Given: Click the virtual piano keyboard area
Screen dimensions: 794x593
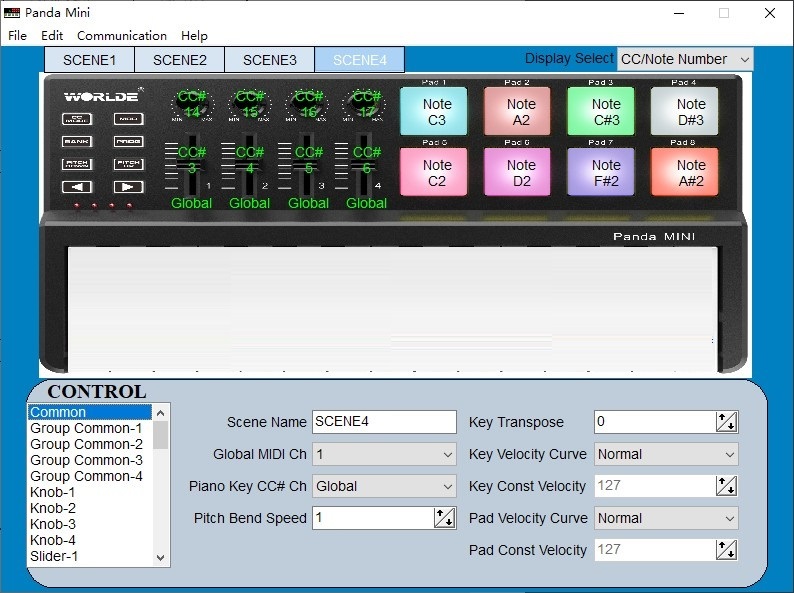Looking at the screenshot, I should click(x=392, y=309).
